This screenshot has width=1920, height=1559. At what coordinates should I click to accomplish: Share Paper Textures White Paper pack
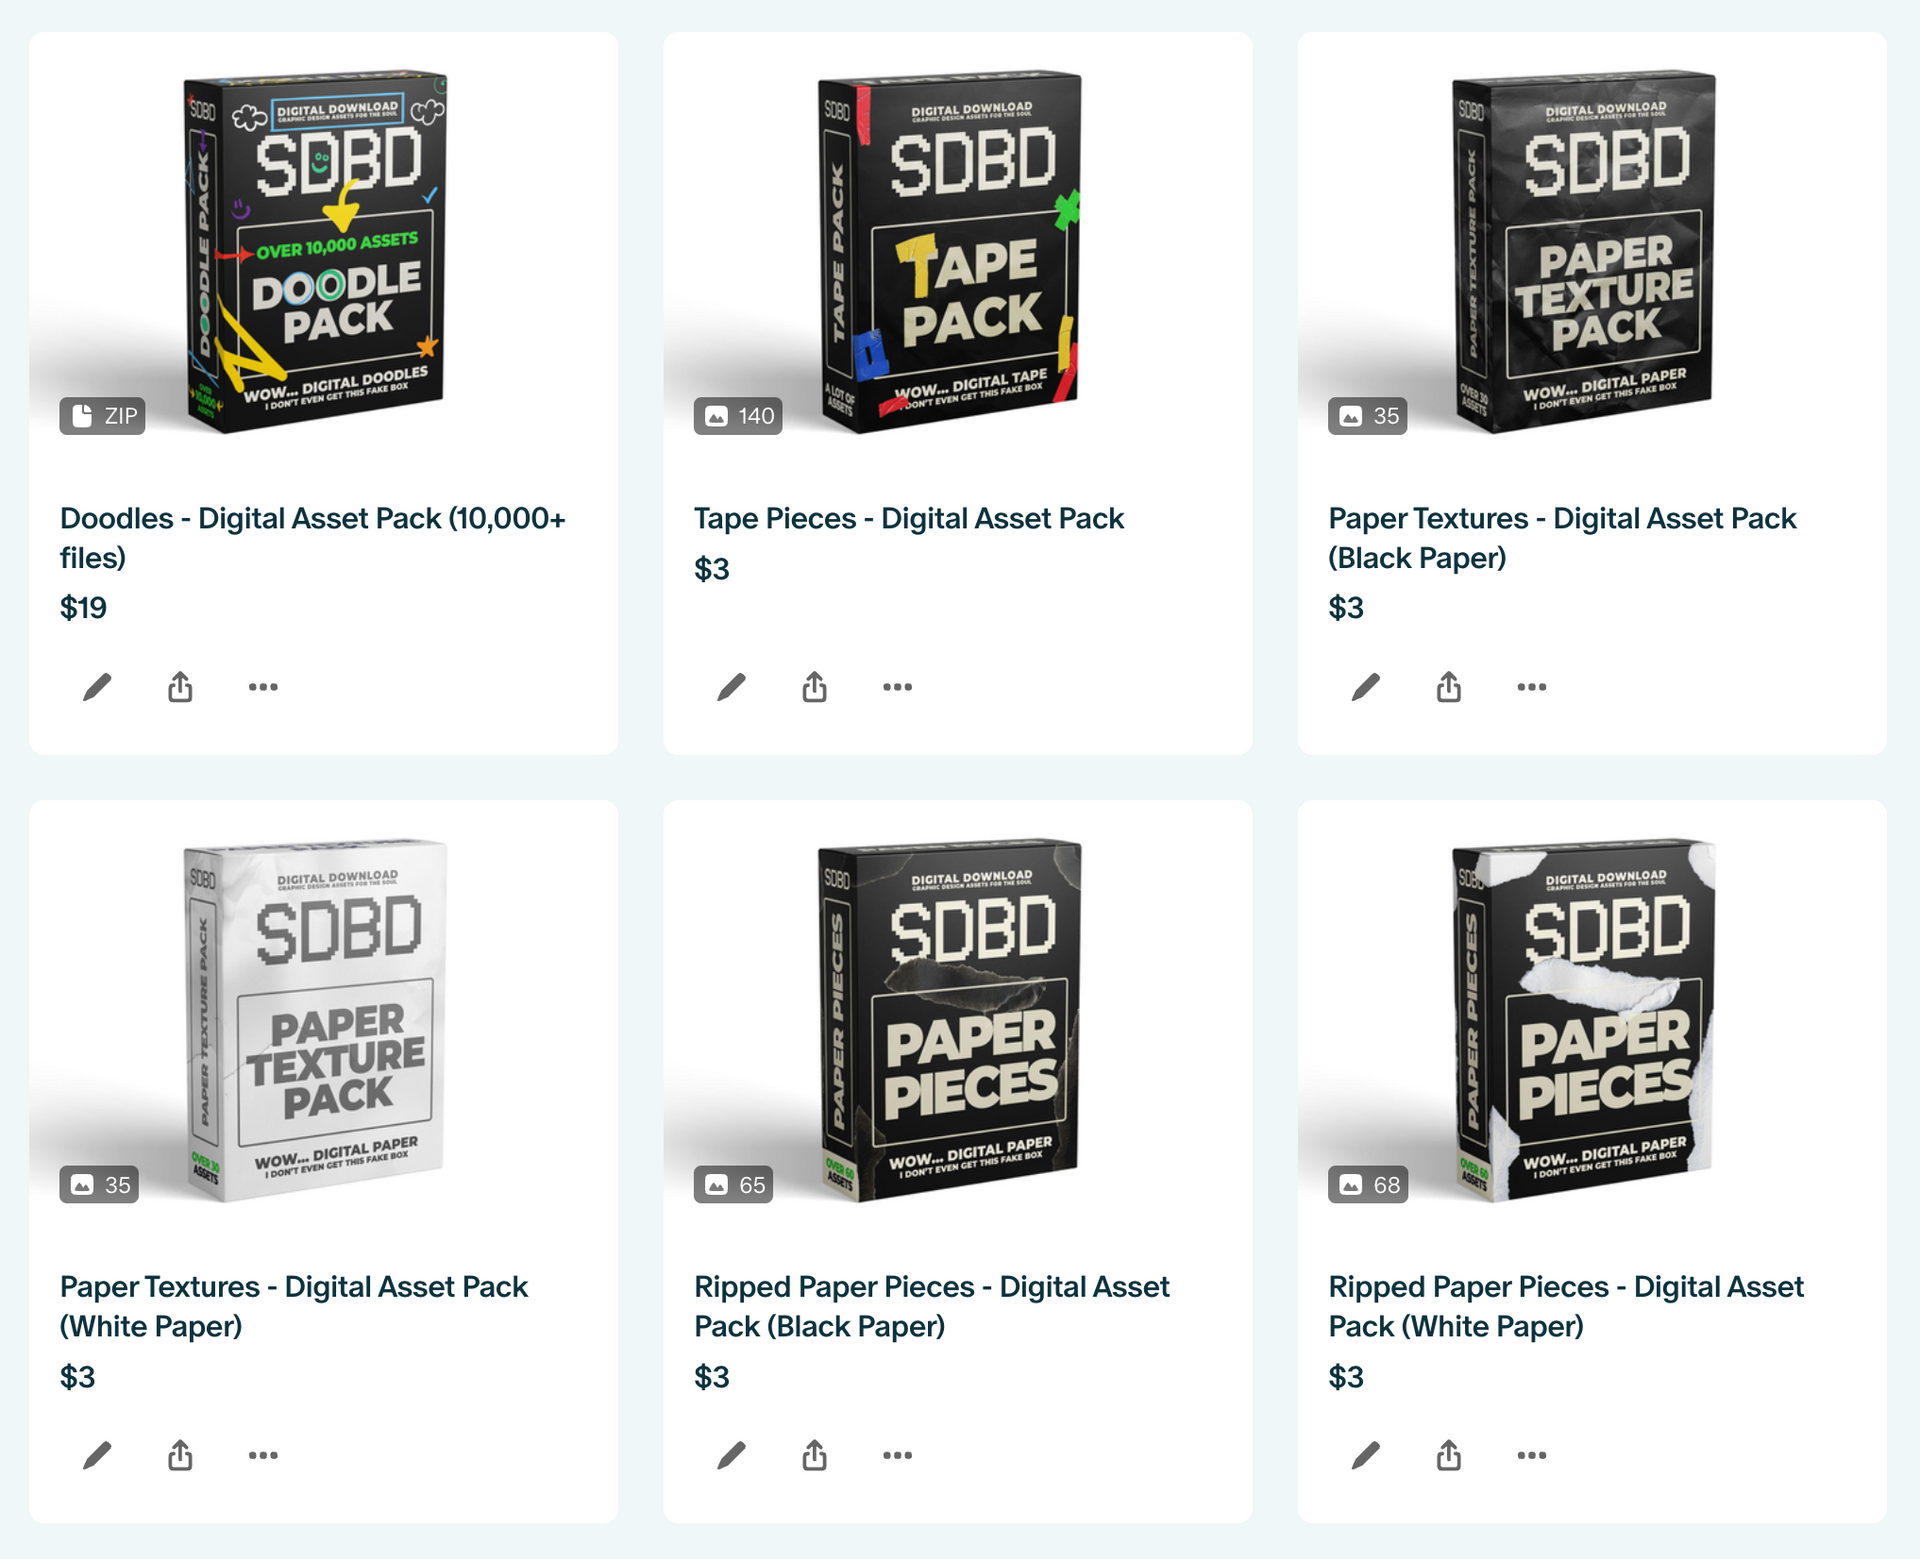pos(180,1455)
